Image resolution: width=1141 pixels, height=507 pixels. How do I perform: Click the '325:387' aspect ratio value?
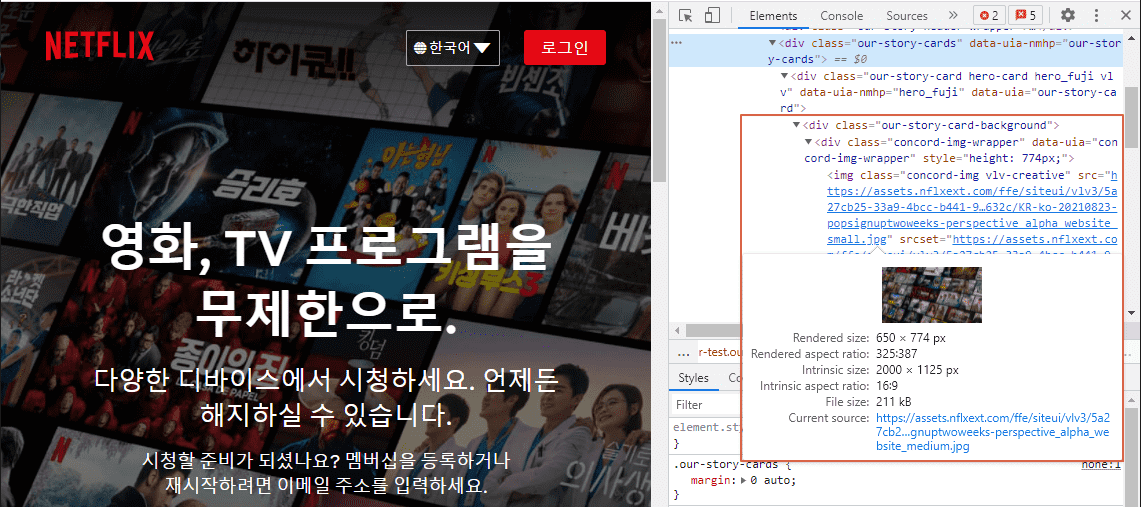click(x=898, y=354)
